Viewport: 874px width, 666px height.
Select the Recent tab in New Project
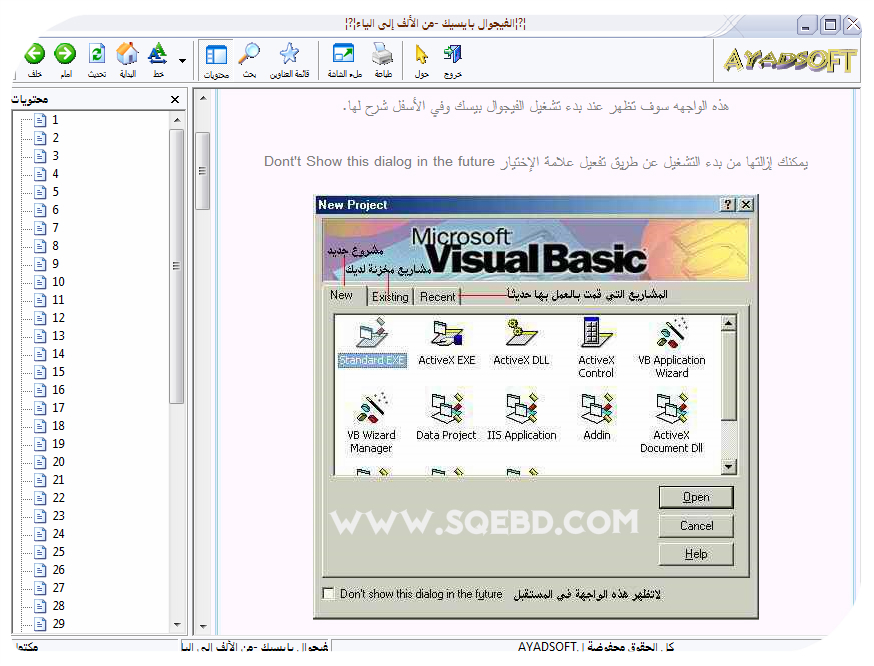438,297
